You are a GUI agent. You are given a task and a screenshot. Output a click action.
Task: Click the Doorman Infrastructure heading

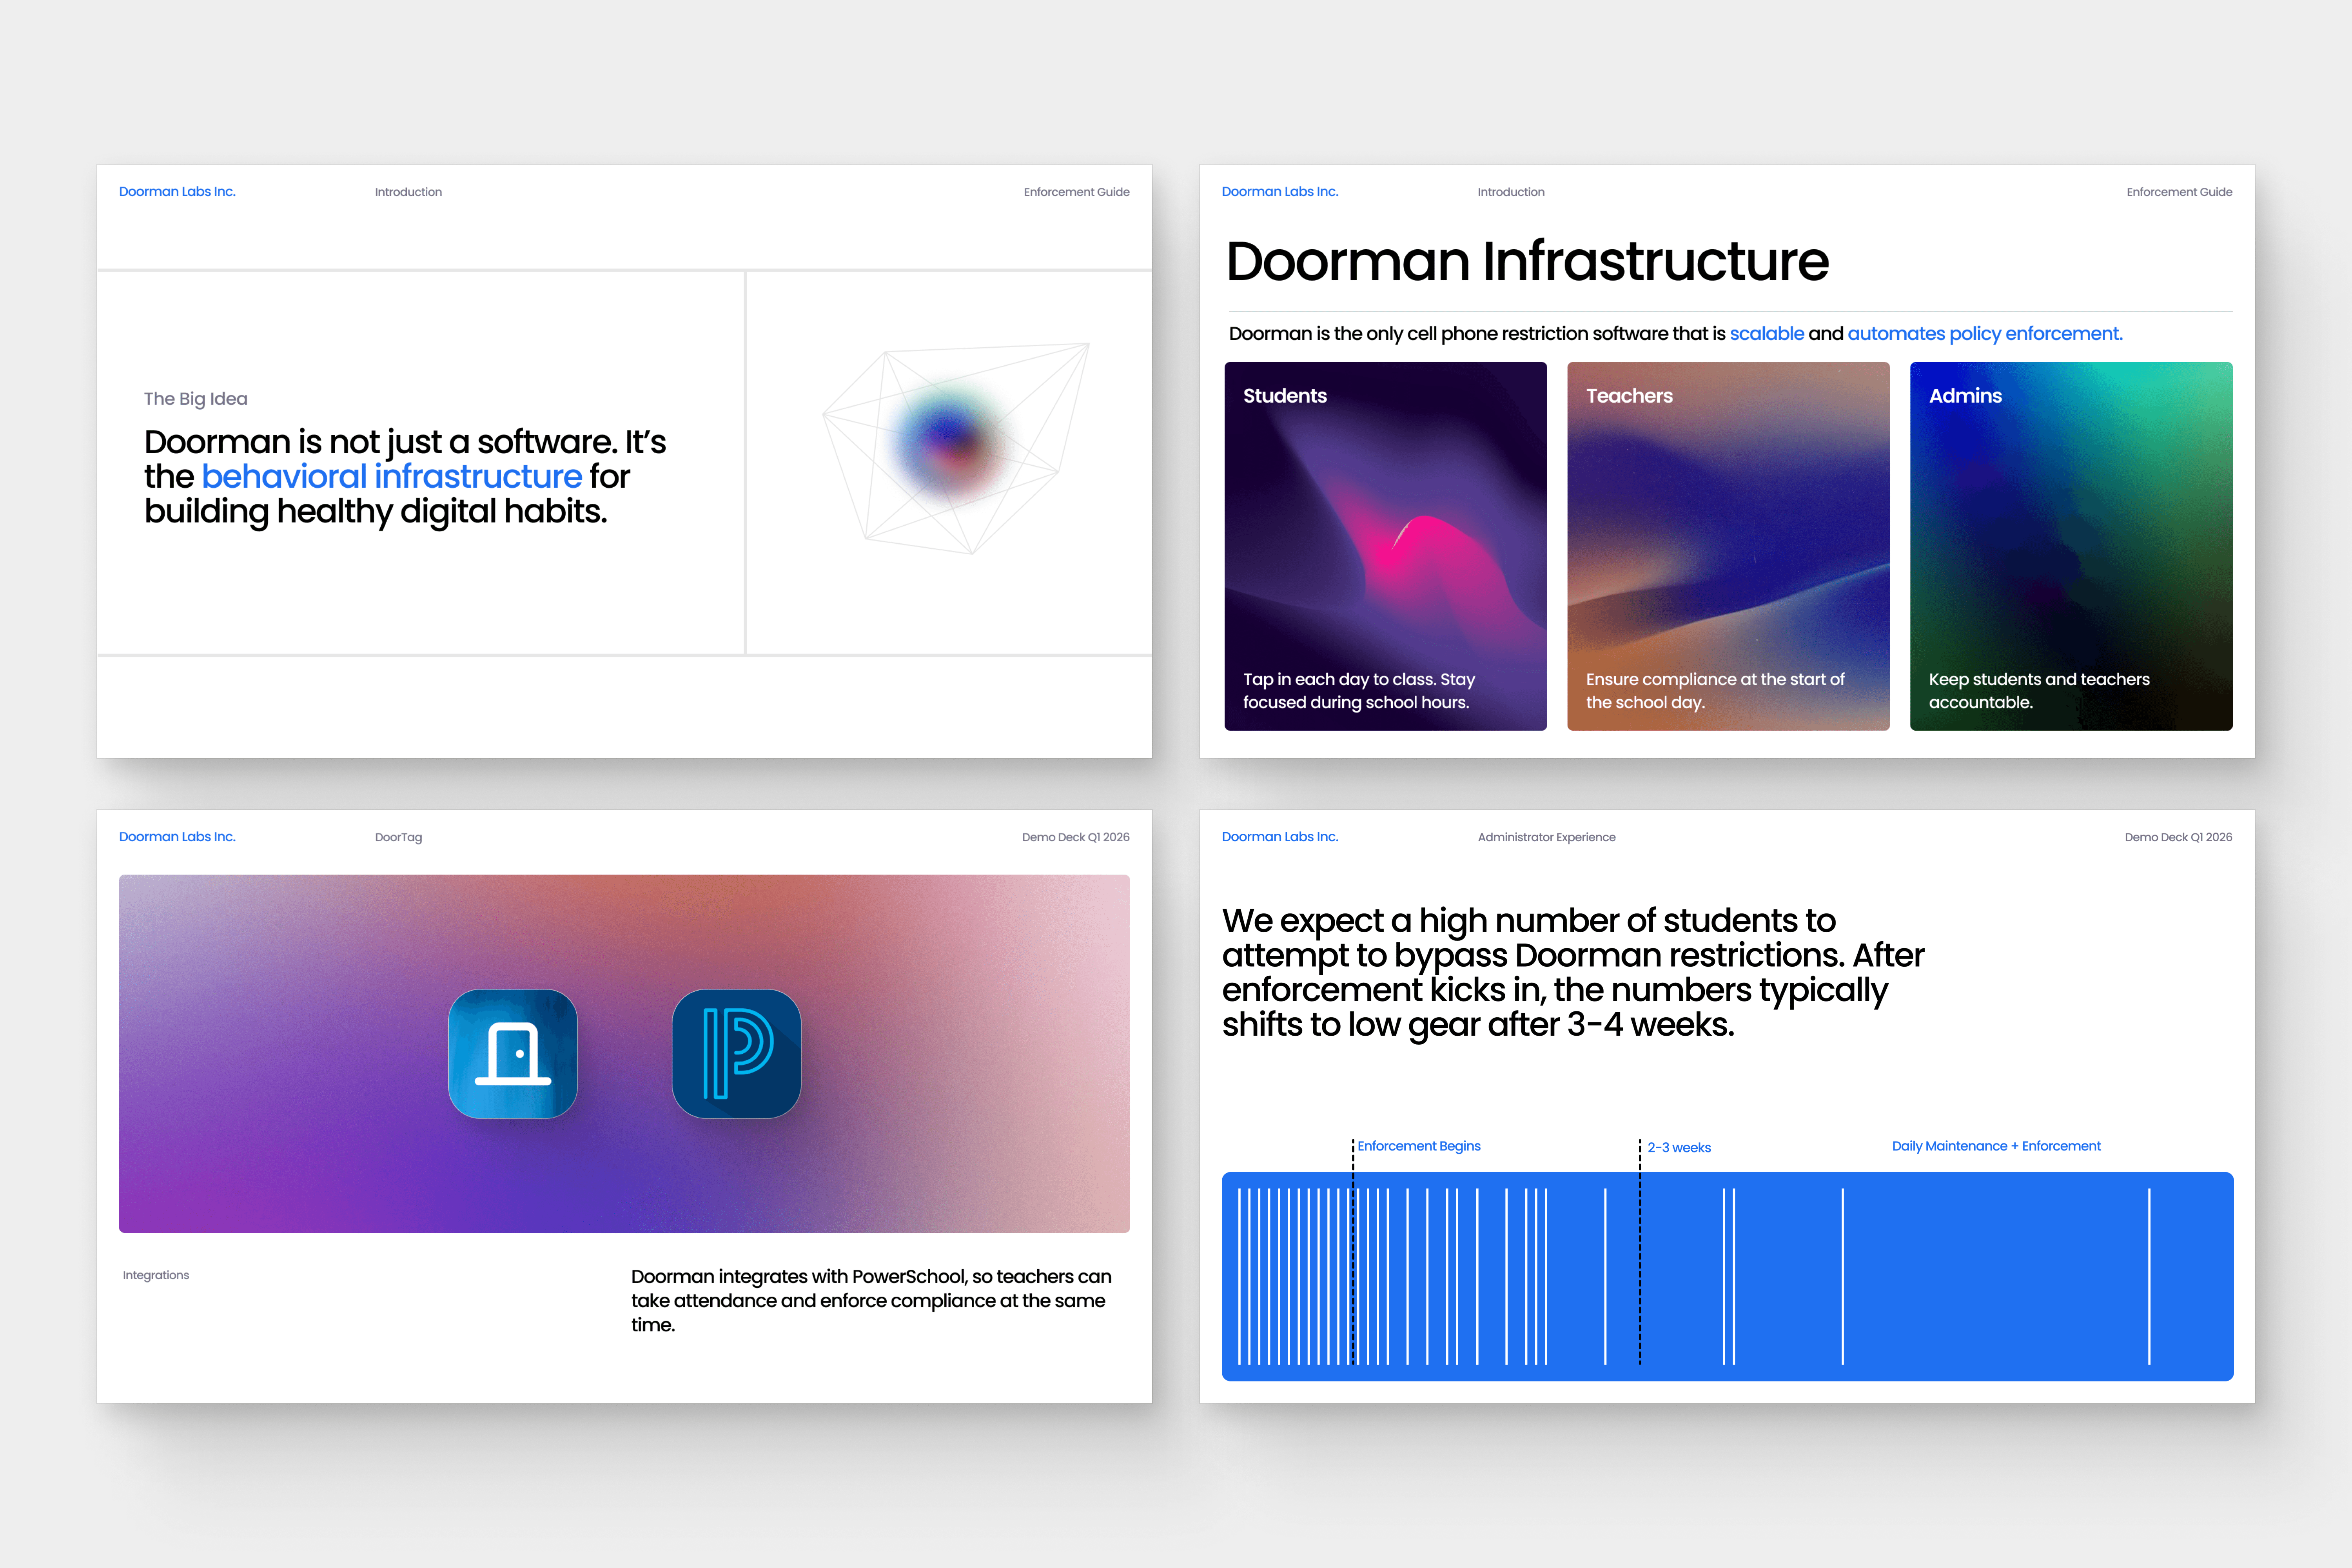(1527, 261)
